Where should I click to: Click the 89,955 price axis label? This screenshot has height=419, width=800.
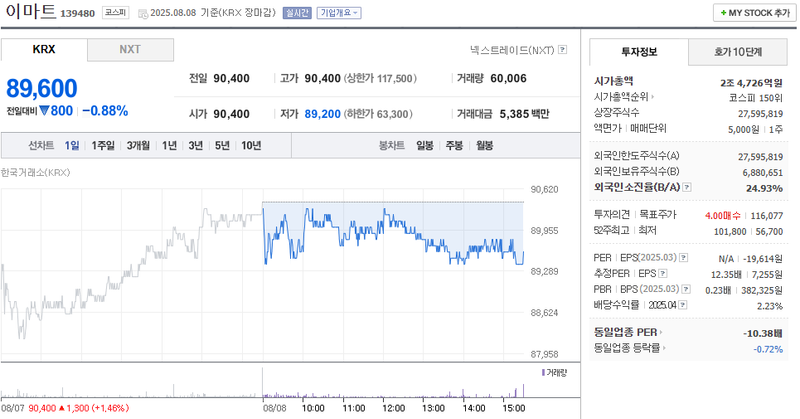point(544,231)
